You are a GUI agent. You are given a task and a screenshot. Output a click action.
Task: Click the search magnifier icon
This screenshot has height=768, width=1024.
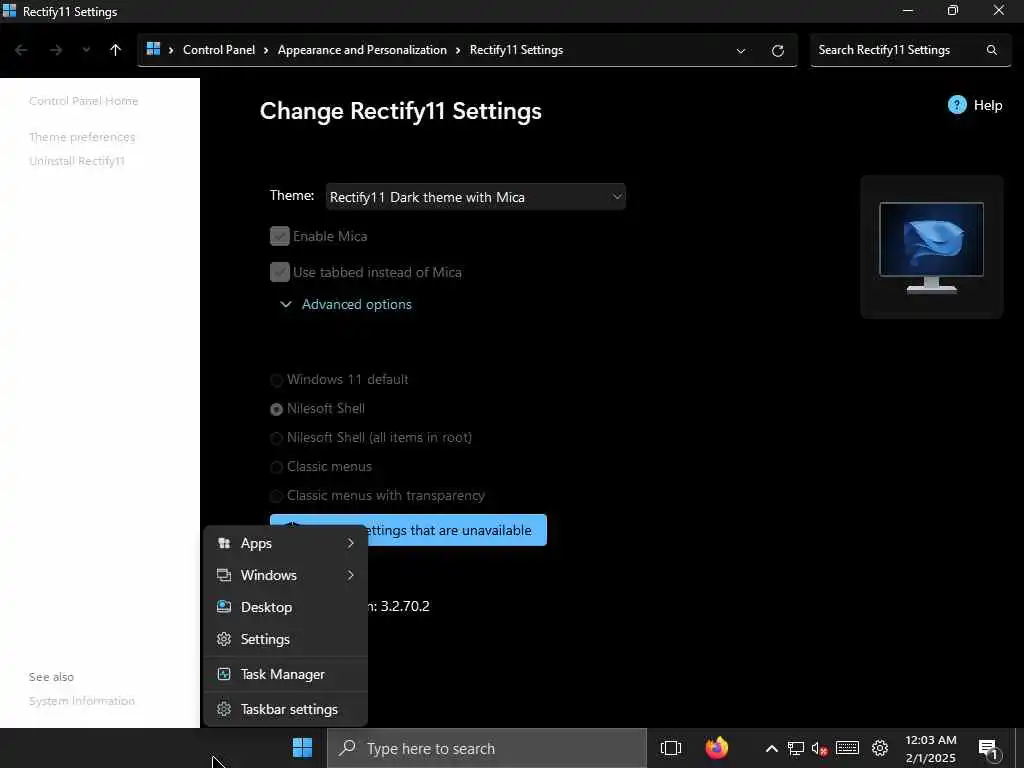991,50
